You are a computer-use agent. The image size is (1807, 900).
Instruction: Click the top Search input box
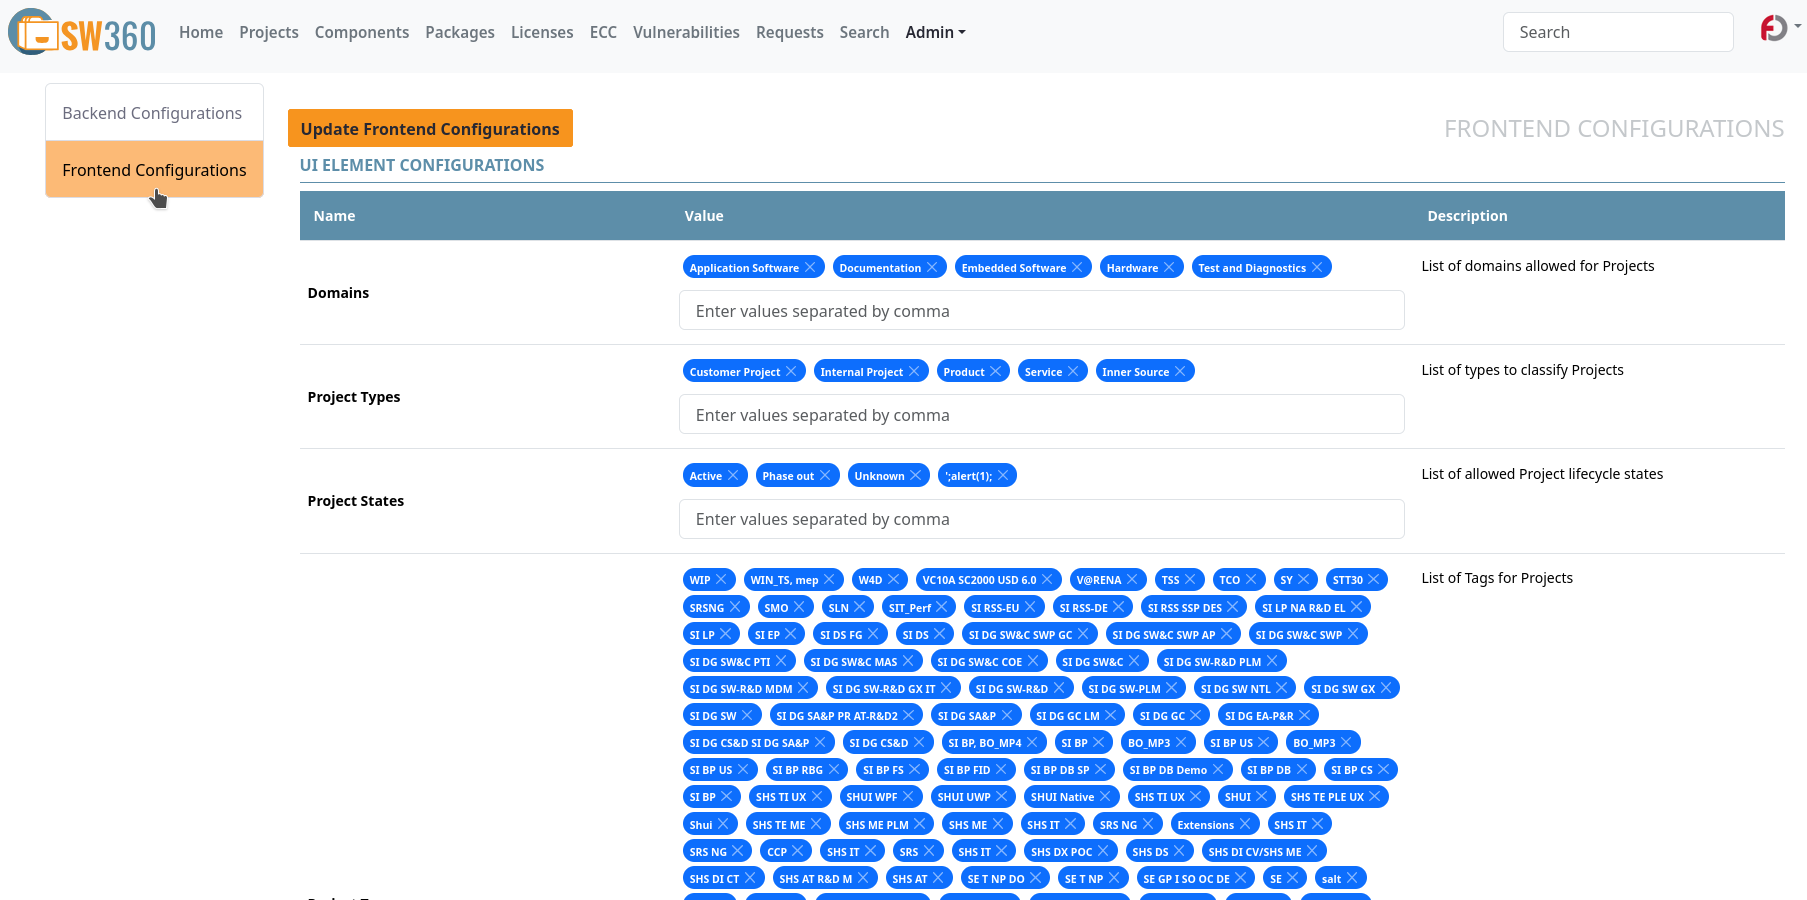pyautogui.click(x=1617, y=32)
